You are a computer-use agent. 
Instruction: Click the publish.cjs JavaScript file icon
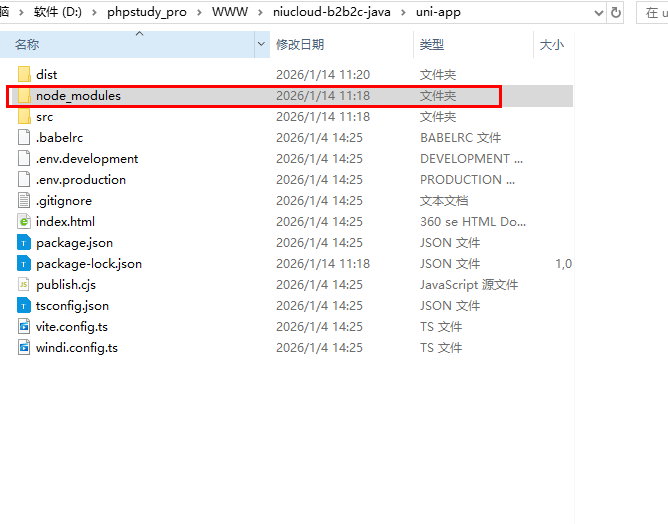pos(24,284)
